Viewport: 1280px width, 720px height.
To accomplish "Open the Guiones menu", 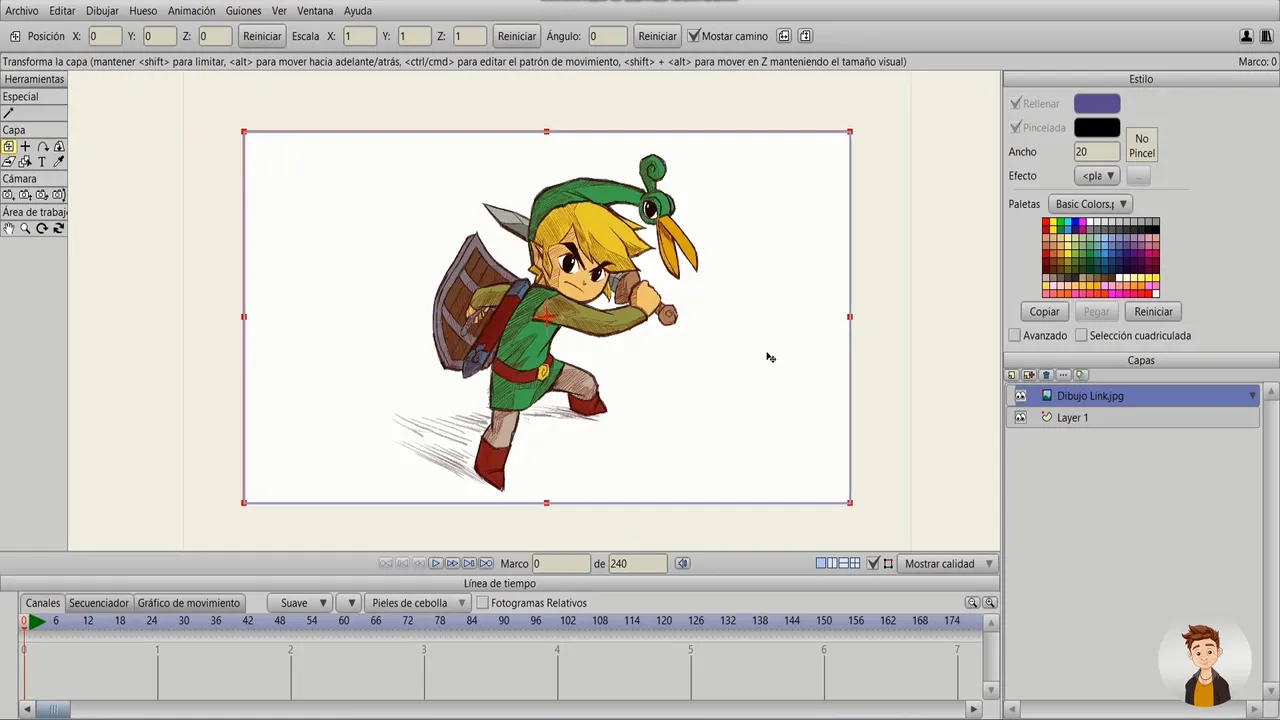I will (x=243, y=11).
